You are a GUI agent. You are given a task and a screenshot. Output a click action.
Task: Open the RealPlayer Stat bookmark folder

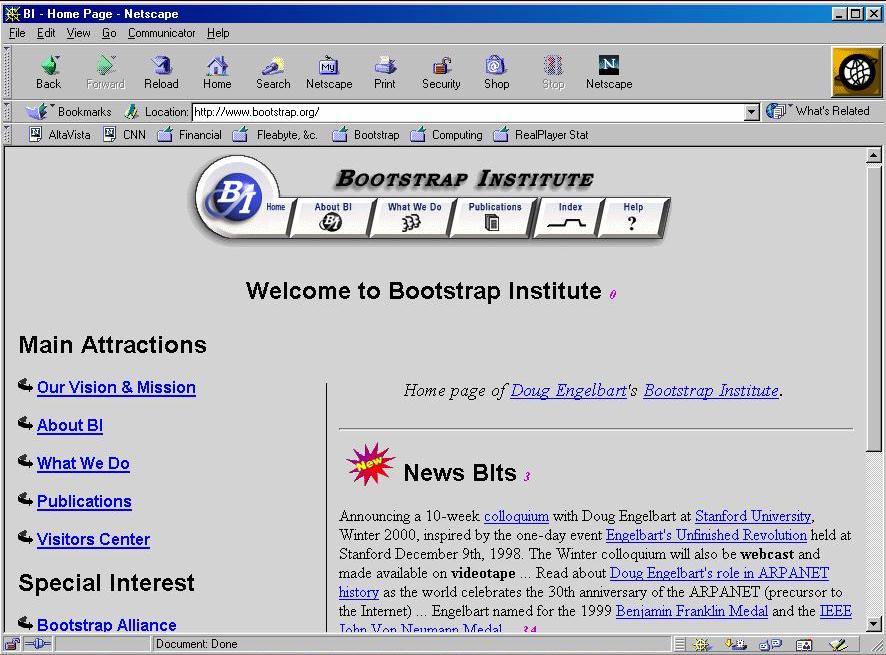(541, 135)
